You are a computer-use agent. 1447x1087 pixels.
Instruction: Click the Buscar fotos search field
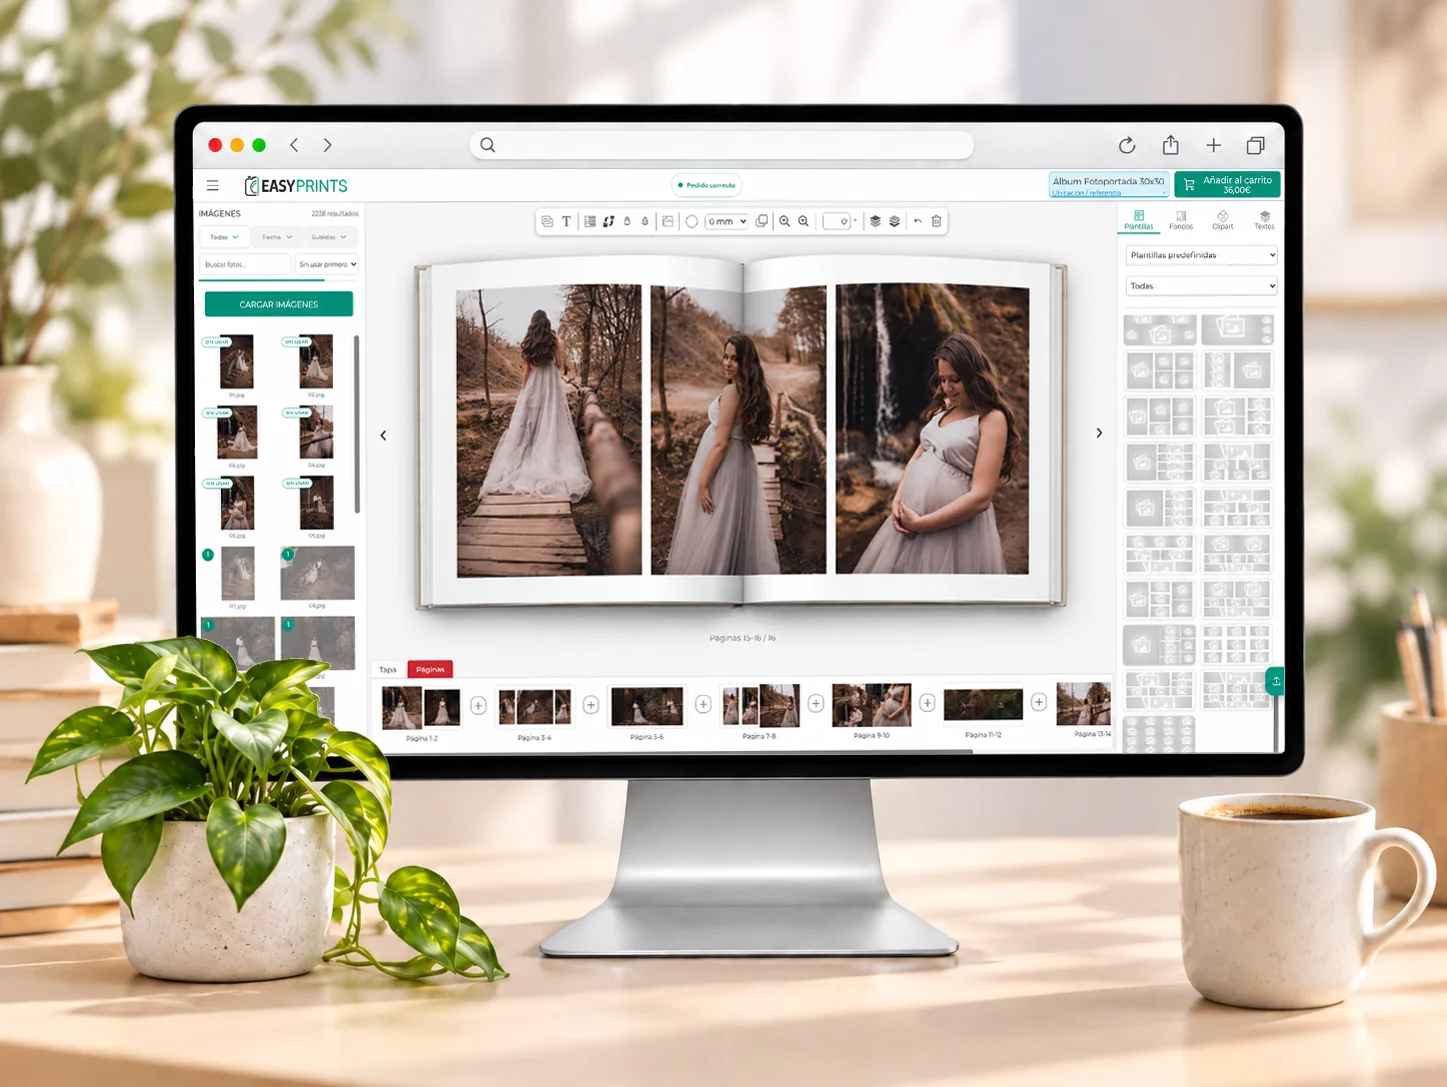tap(245, 264)
